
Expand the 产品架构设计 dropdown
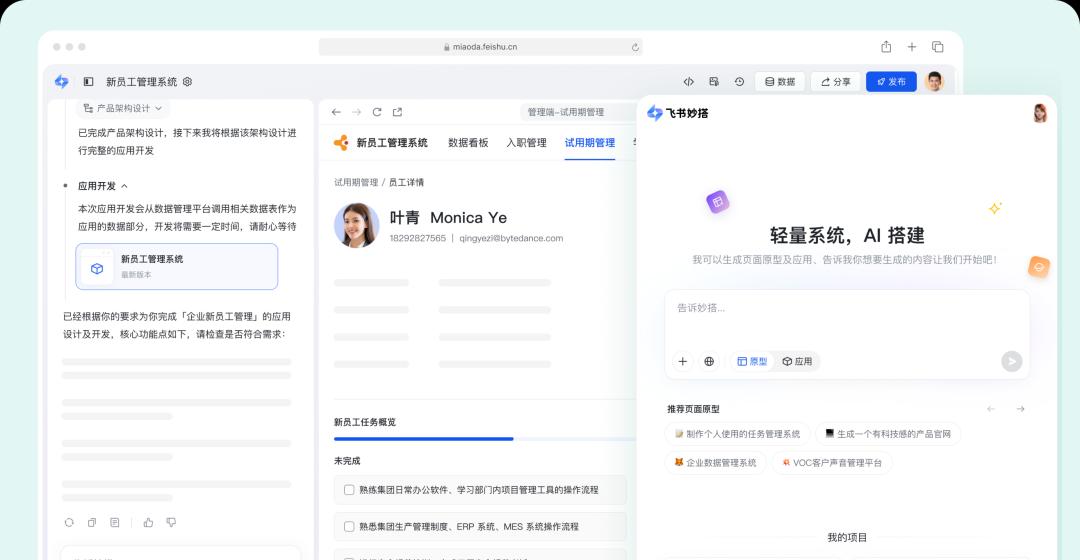123,108
